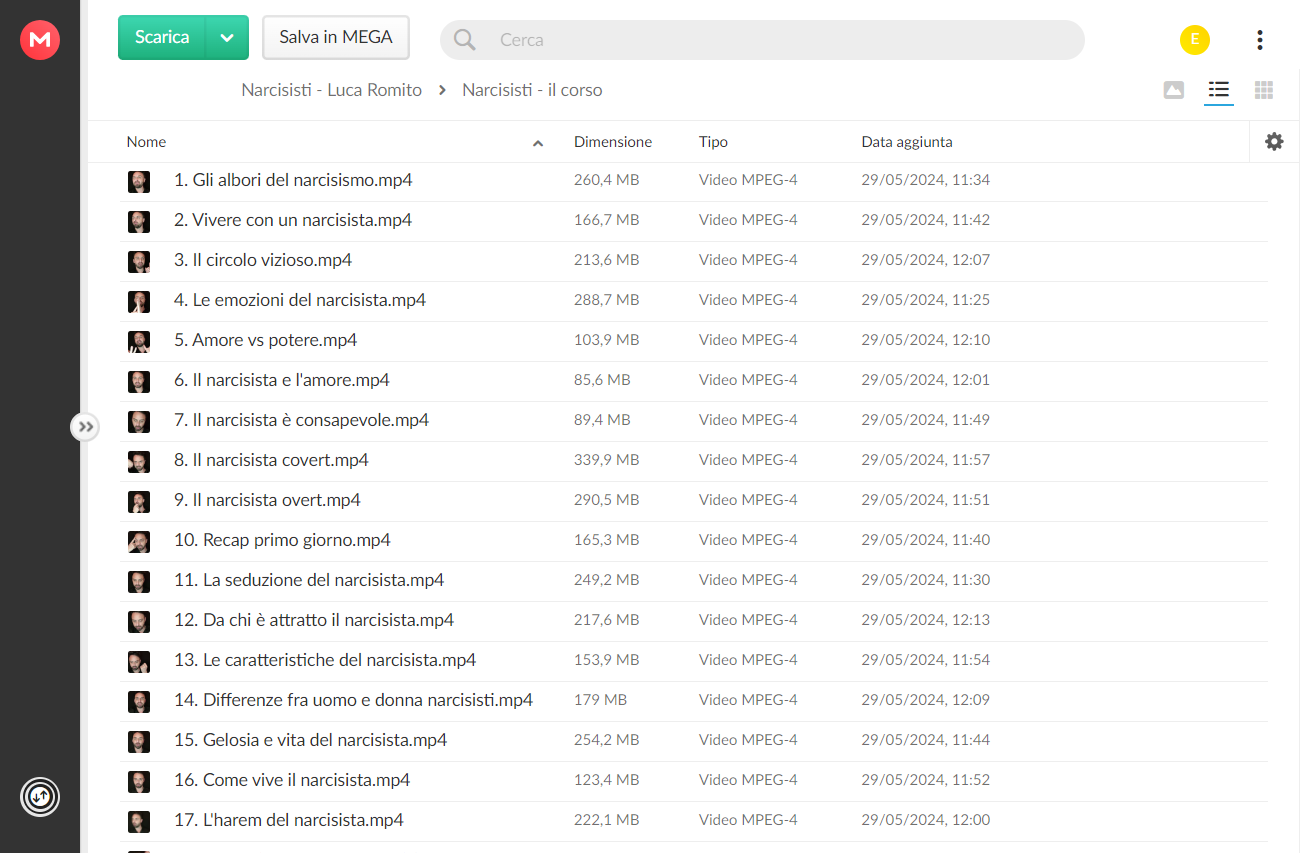Sort by Data aggiunta column header

pos(907,142)
